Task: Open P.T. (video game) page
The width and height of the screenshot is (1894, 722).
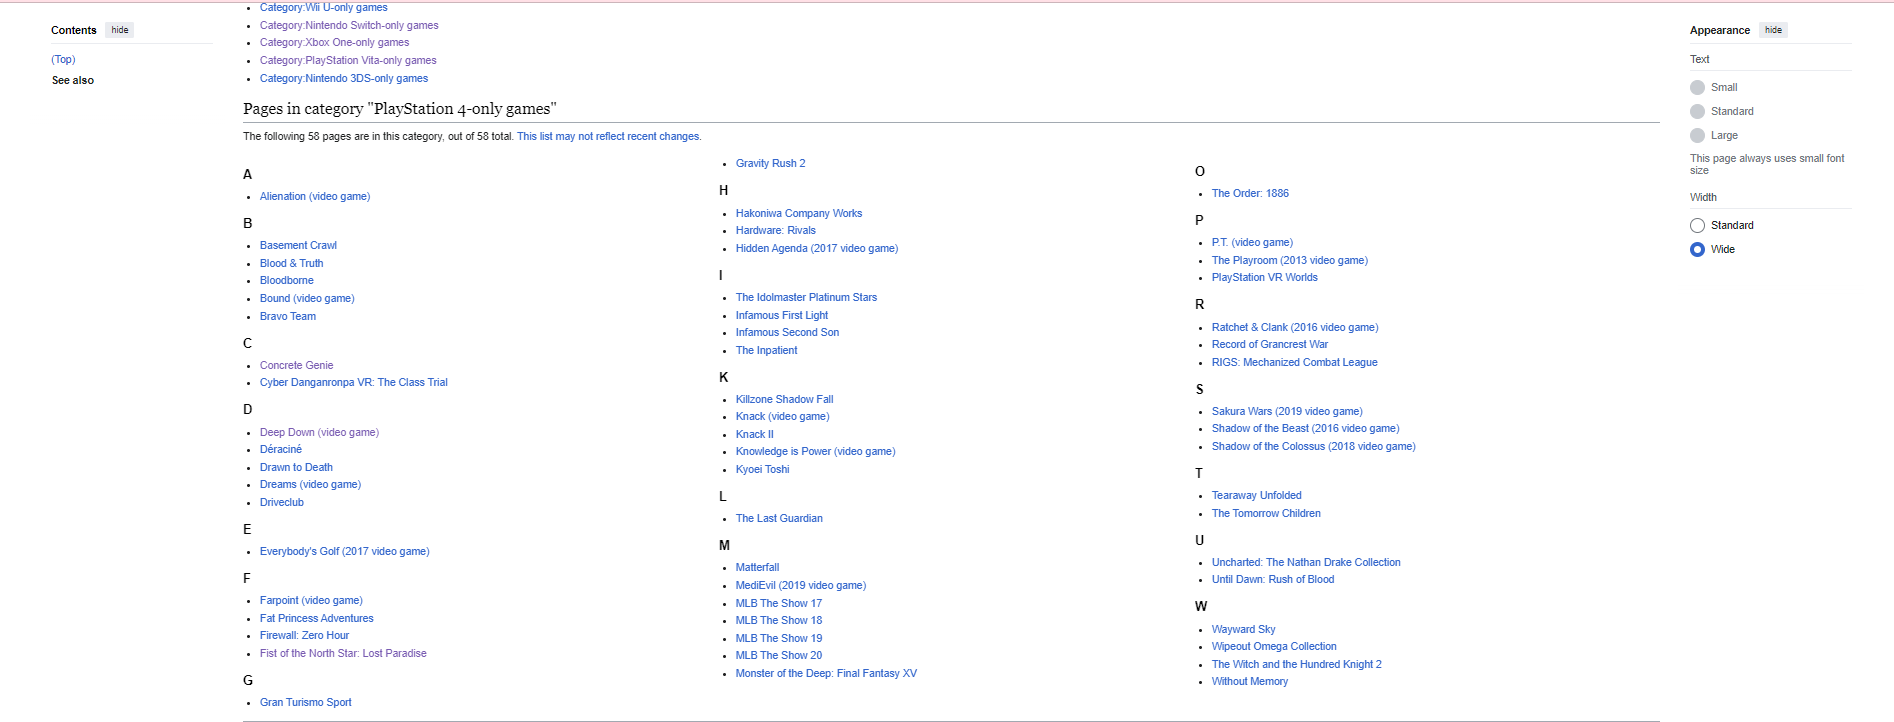Action: click(x=1252, y=242)
